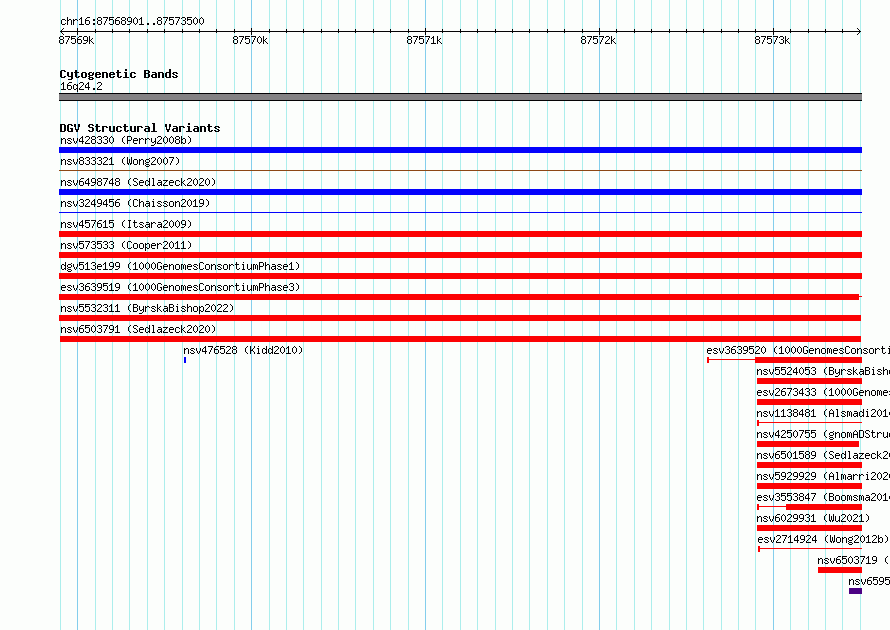
Task: Click the right arrowhead of the ruler
Action: tap(859, 31)
